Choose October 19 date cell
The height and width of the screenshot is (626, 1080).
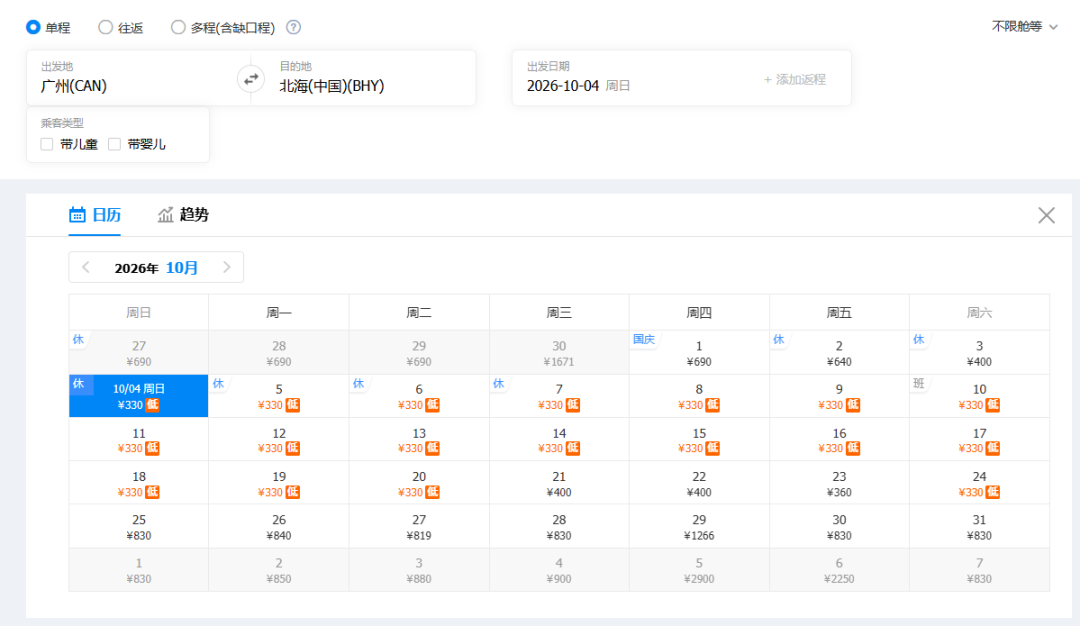(279, 483)
